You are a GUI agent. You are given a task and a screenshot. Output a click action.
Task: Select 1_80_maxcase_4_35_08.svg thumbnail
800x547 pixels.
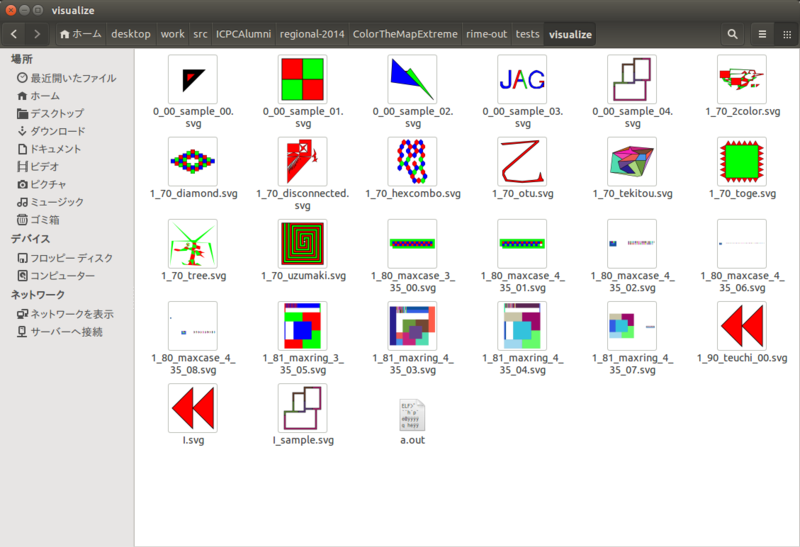[193, 326]
